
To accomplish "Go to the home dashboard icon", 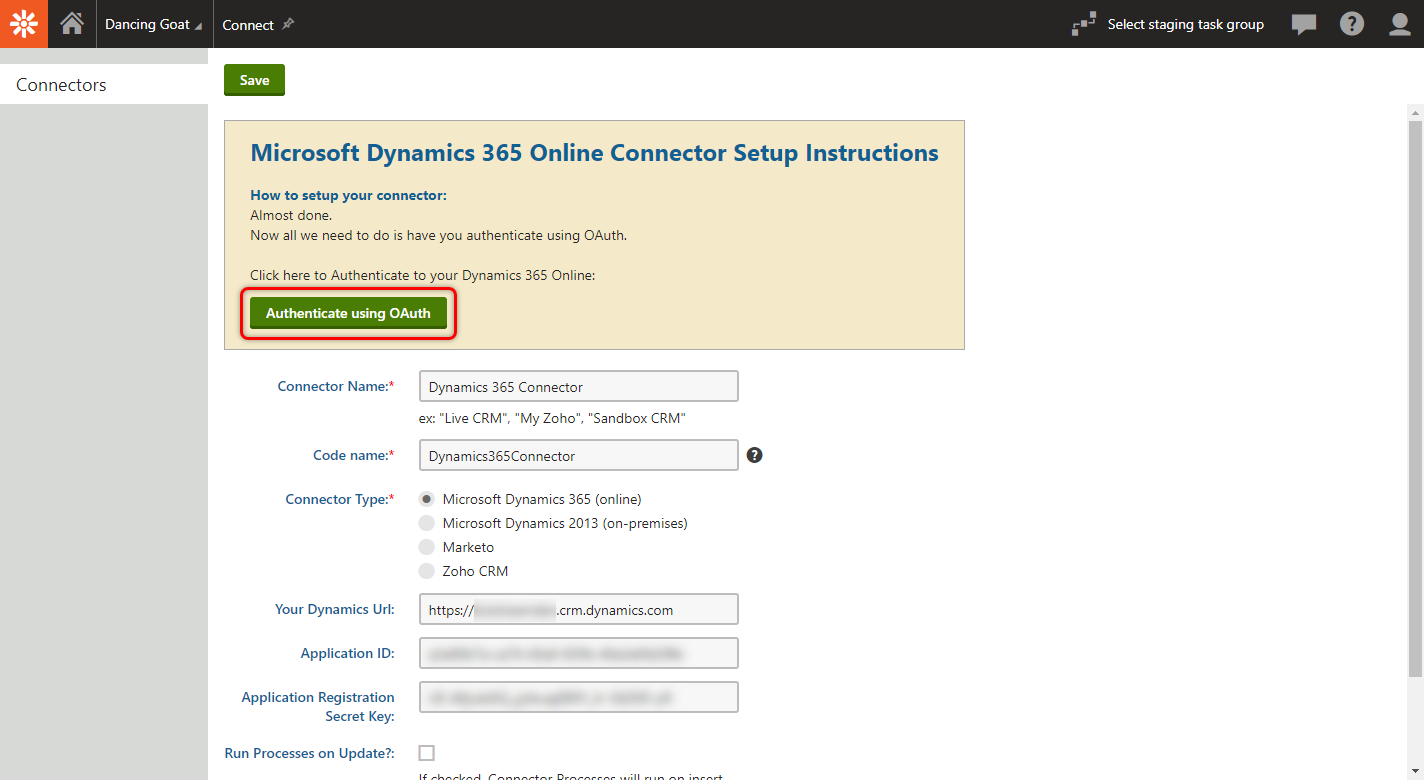I will coord(72,24).
